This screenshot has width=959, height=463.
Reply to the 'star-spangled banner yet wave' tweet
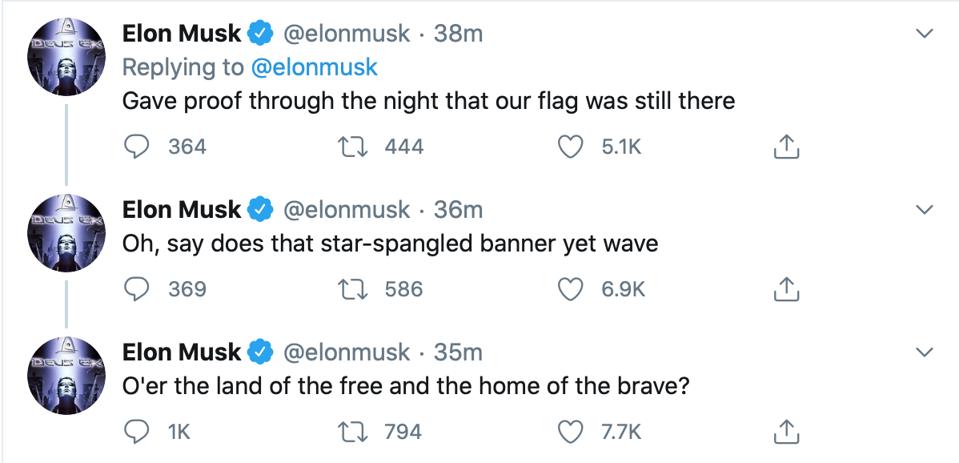click(x=135, y=289)
